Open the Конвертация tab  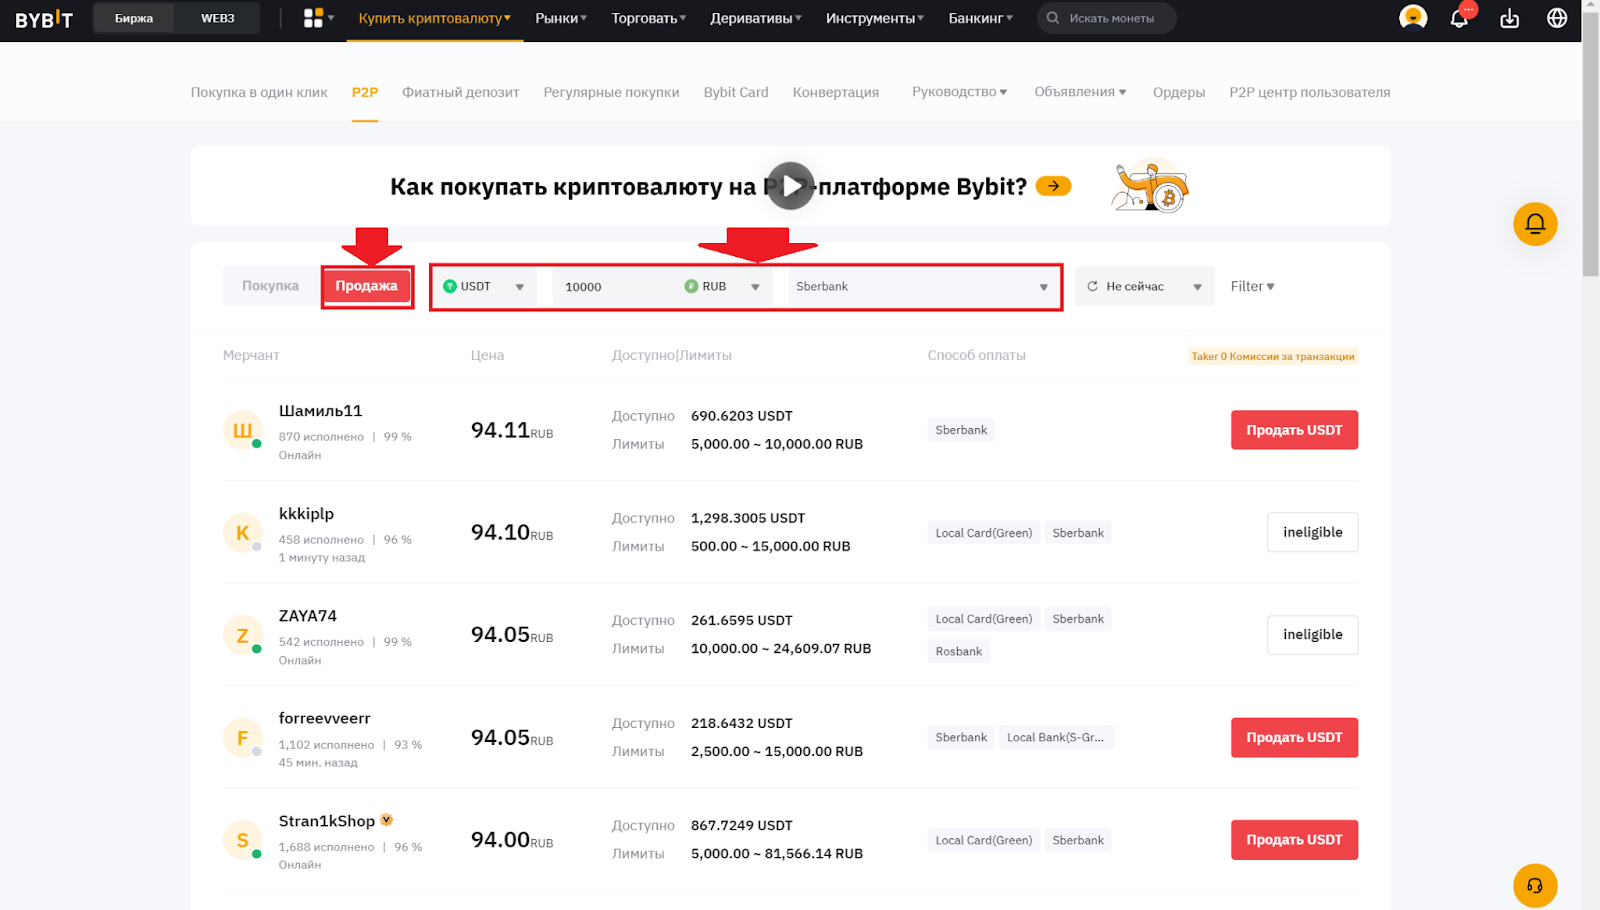click(836, 92)
